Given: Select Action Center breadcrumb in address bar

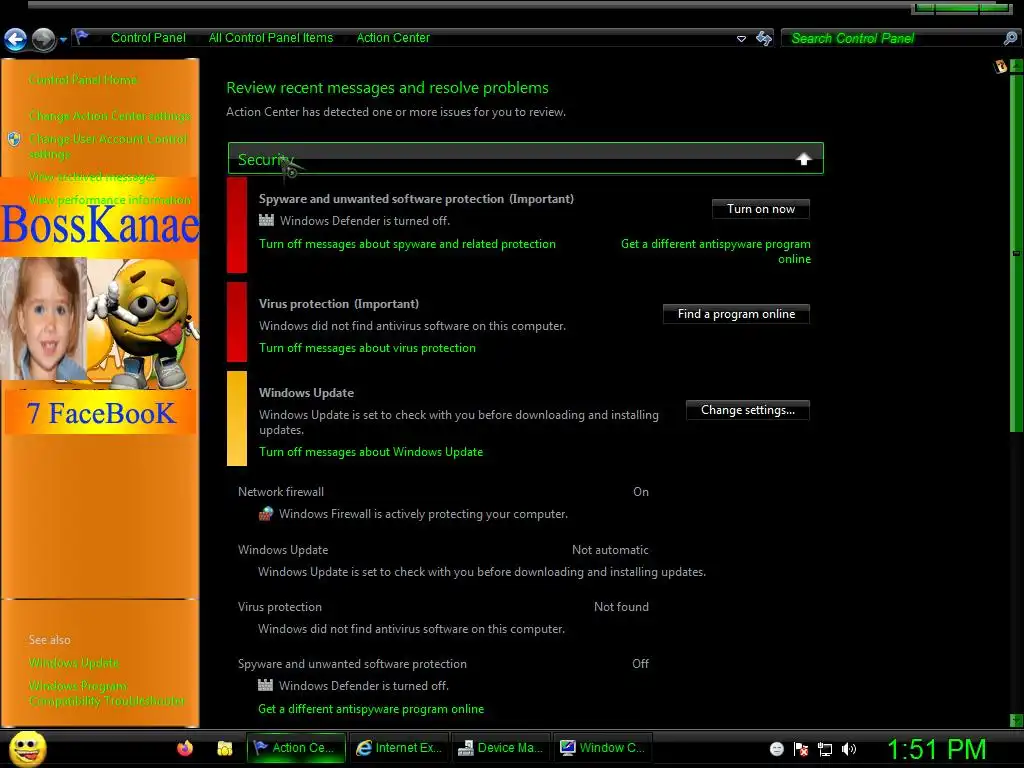Looking at the screenshot, I should click(392, 38).
